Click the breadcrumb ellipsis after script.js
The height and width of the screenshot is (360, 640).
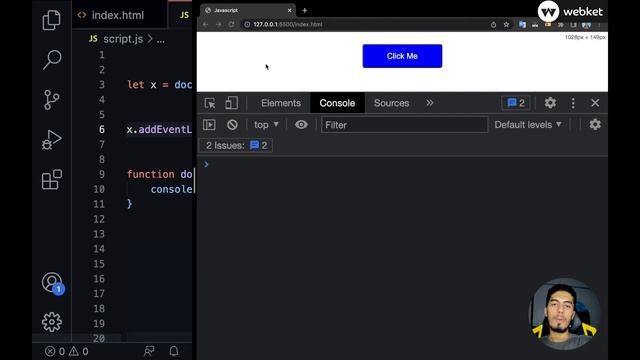click(160, 40)
